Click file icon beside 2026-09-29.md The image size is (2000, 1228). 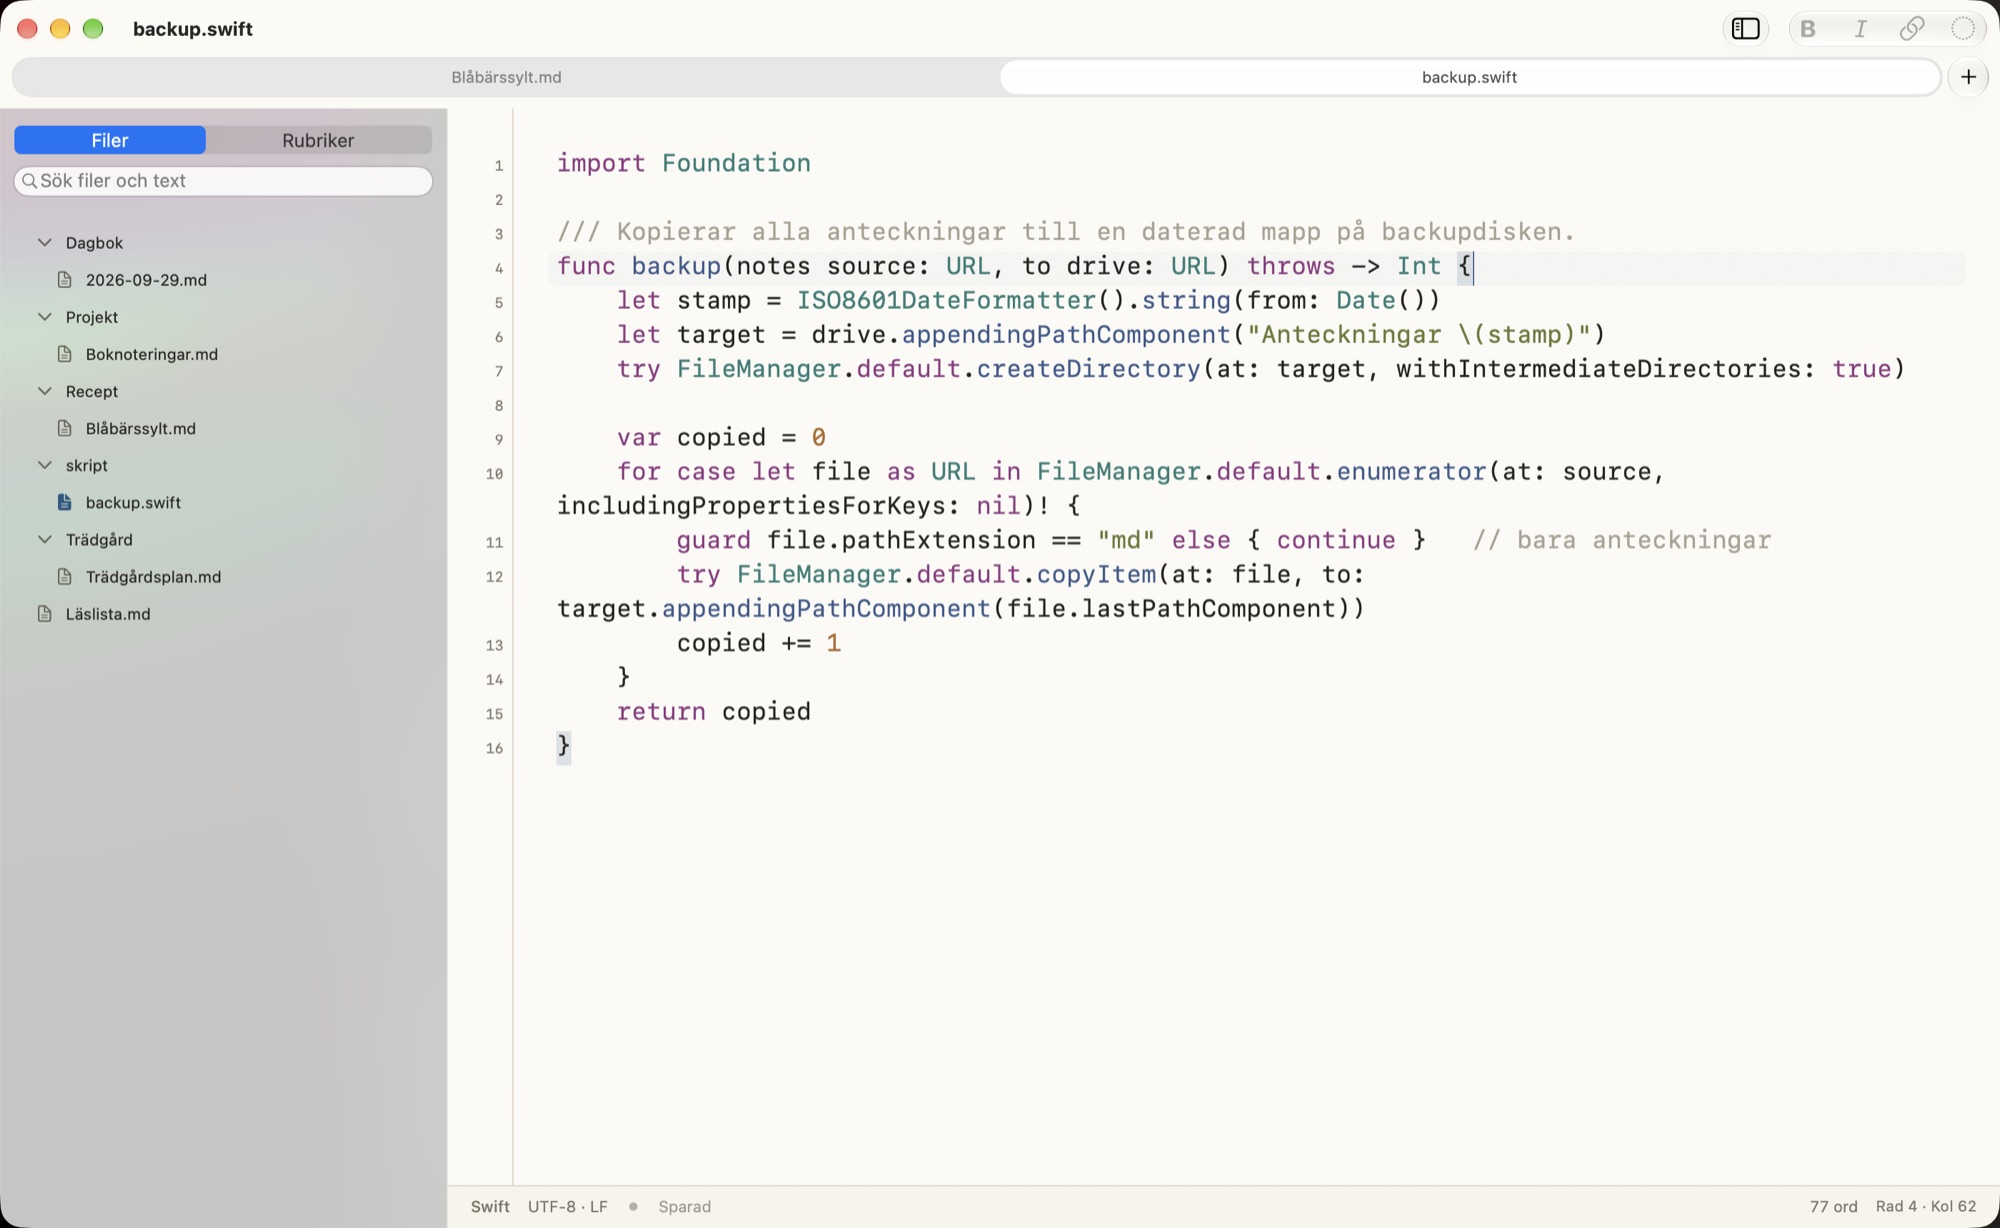pyautogui.click(x=65, y=280)
